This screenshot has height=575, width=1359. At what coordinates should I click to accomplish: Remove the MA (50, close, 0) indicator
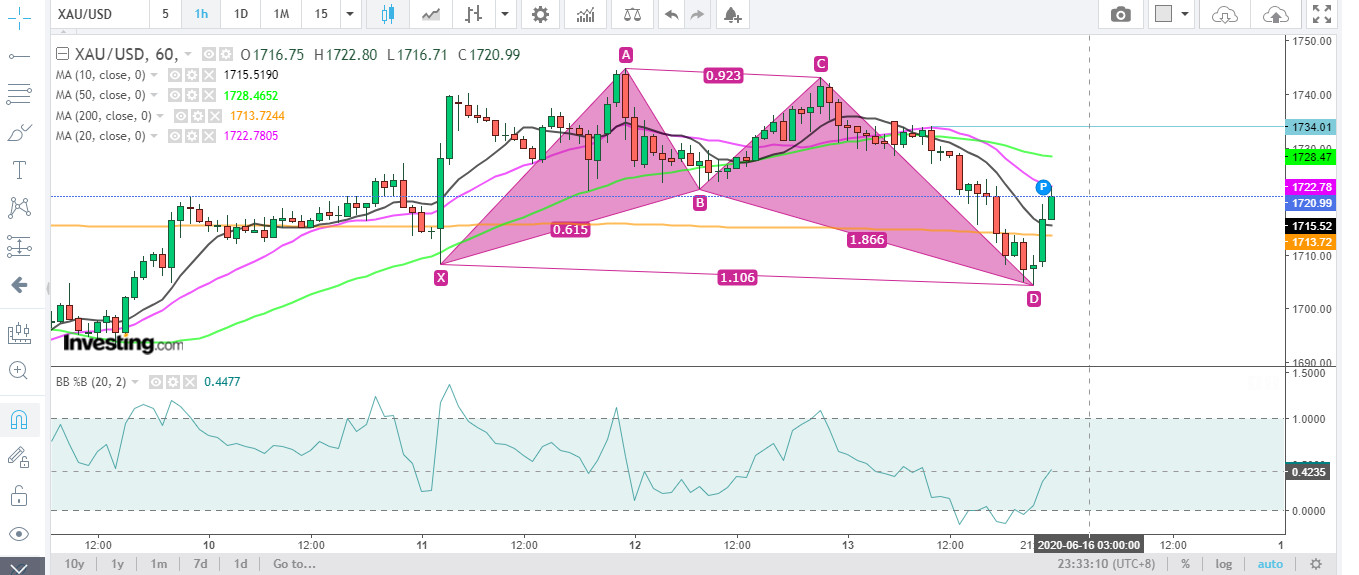tap(208, 95)
